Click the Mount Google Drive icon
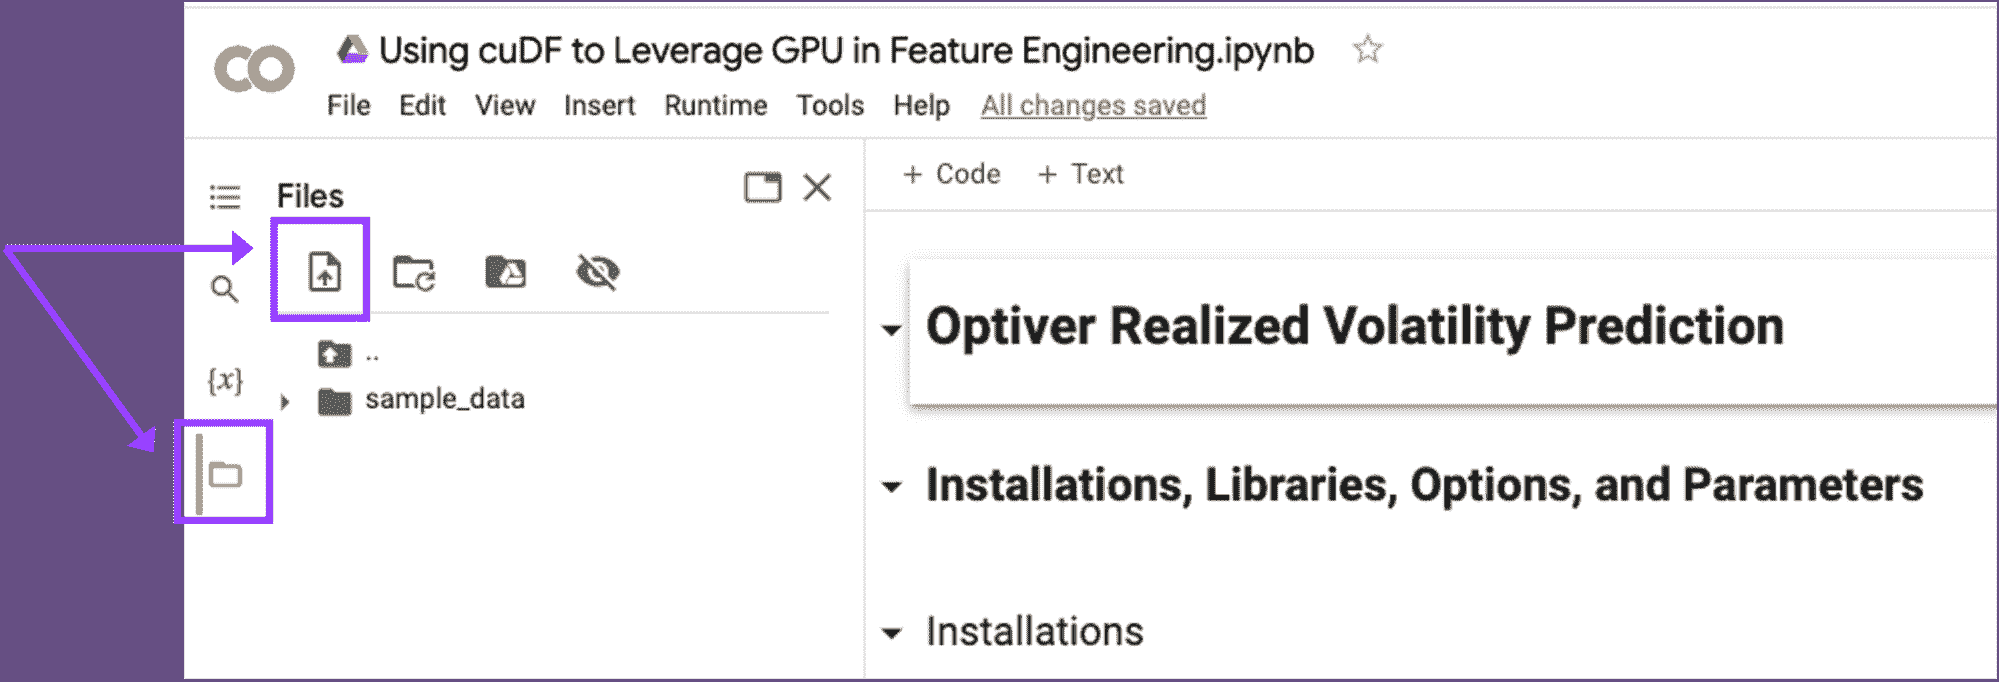1999x682 pixels. 505,272
